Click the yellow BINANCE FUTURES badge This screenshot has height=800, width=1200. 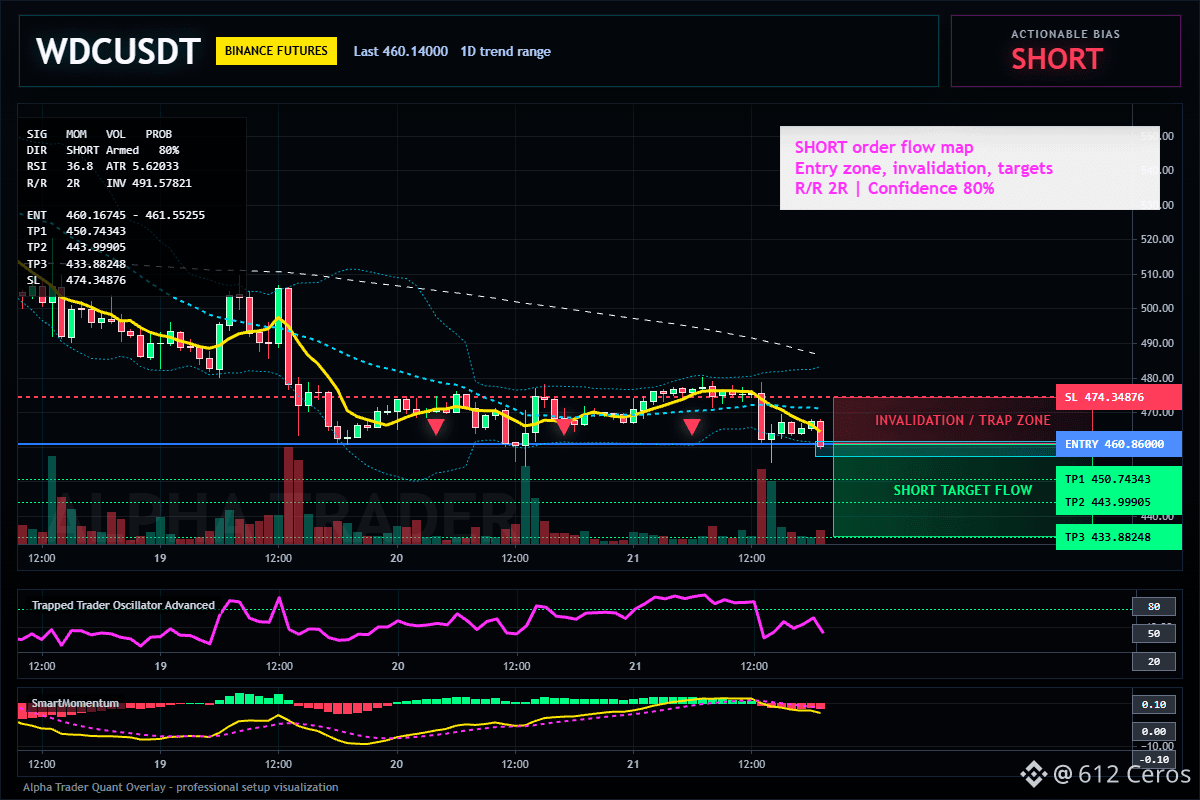coord(276,51)
